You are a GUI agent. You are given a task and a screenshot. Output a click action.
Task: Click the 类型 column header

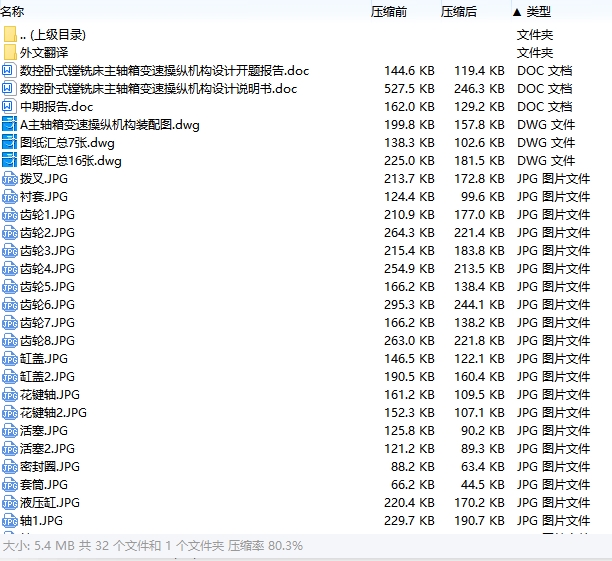click(539, 12)
